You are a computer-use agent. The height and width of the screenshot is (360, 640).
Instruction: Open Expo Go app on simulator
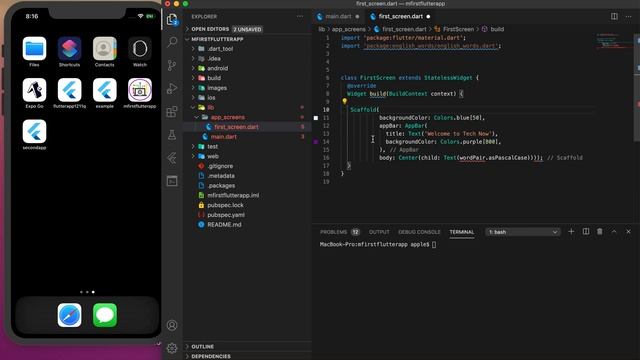pos(34,93)
